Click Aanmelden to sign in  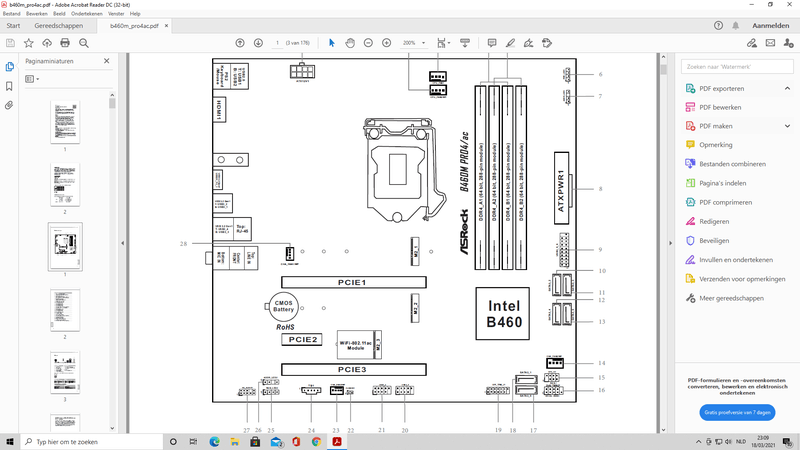[x=770, y=26]
